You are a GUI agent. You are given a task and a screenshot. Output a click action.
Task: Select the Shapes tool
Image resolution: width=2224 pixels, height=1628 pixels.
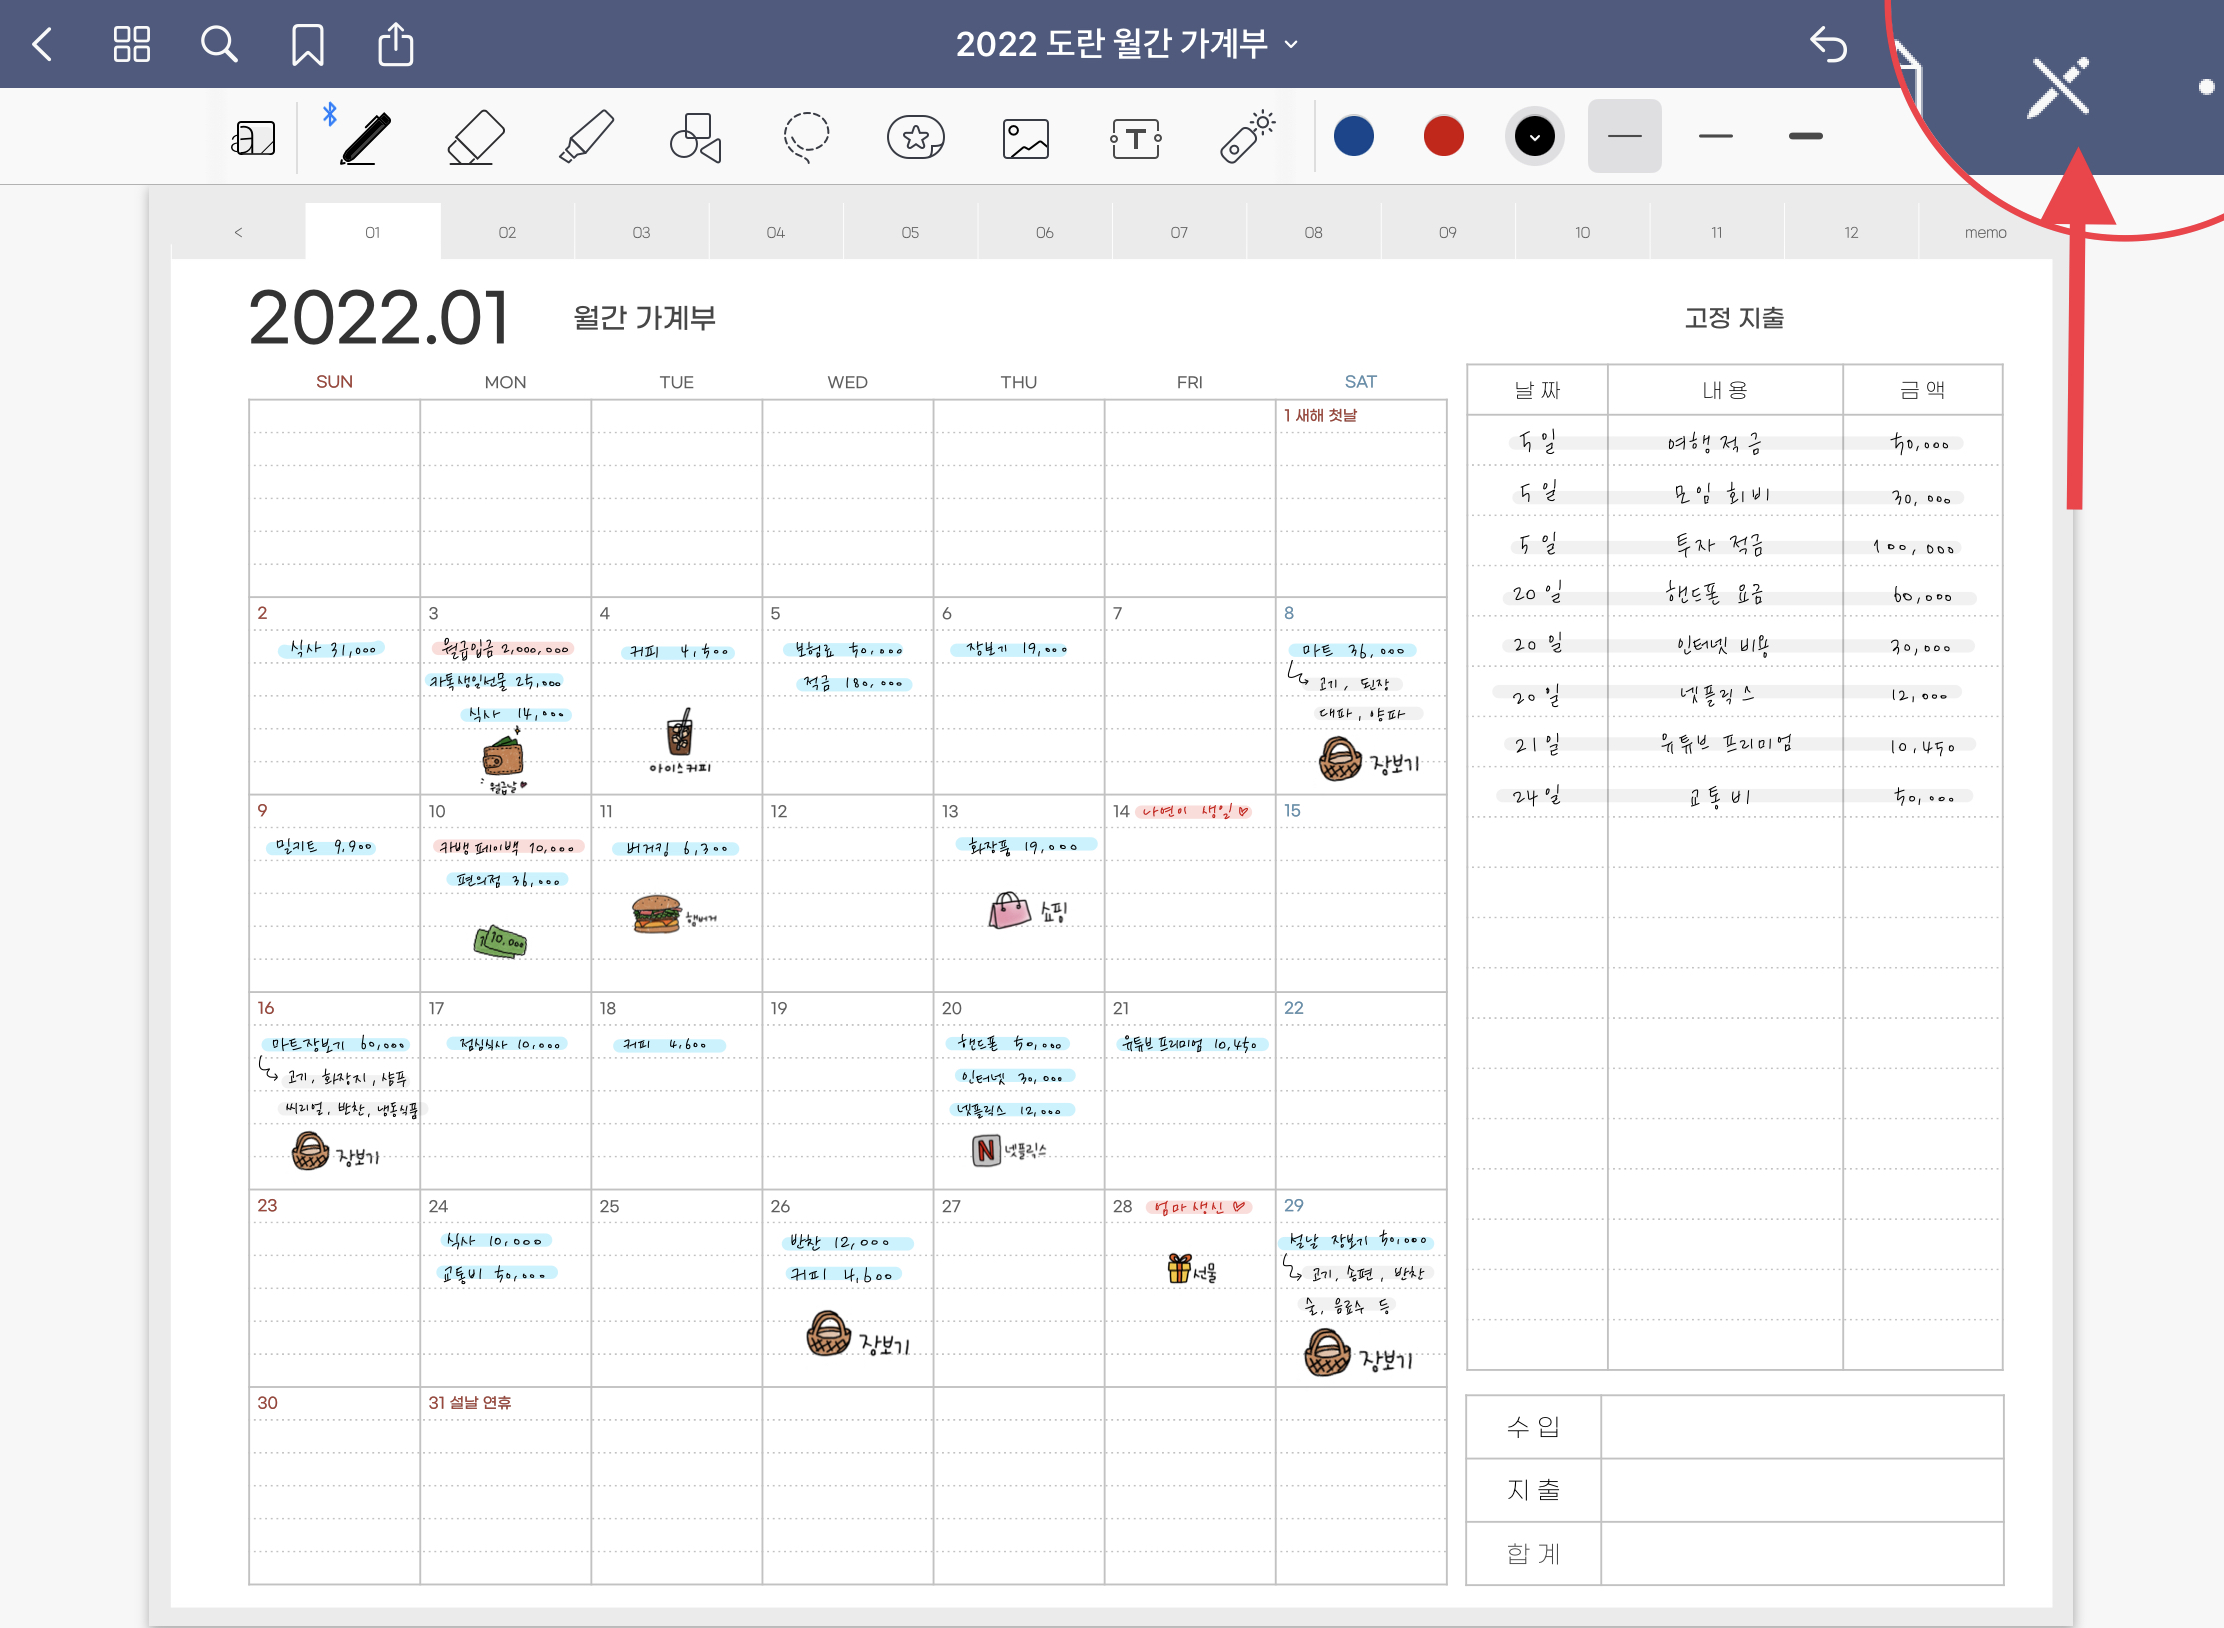click(695, 137)
